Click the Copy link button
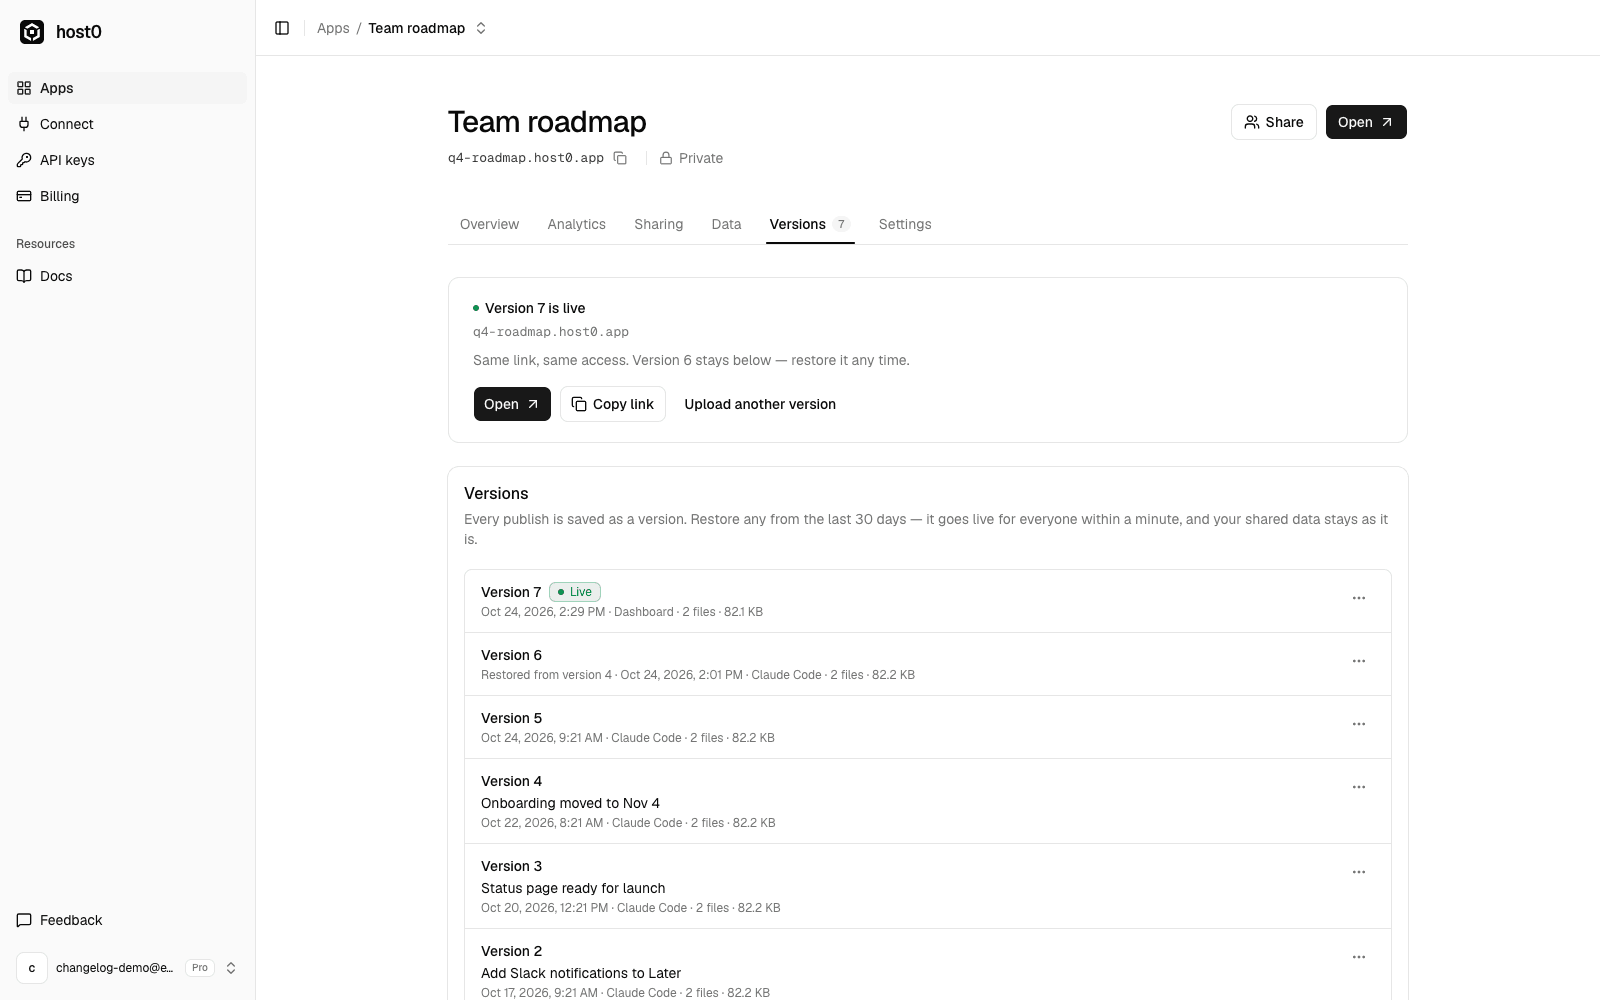The image size is (1600, 1000). [613, 404]
